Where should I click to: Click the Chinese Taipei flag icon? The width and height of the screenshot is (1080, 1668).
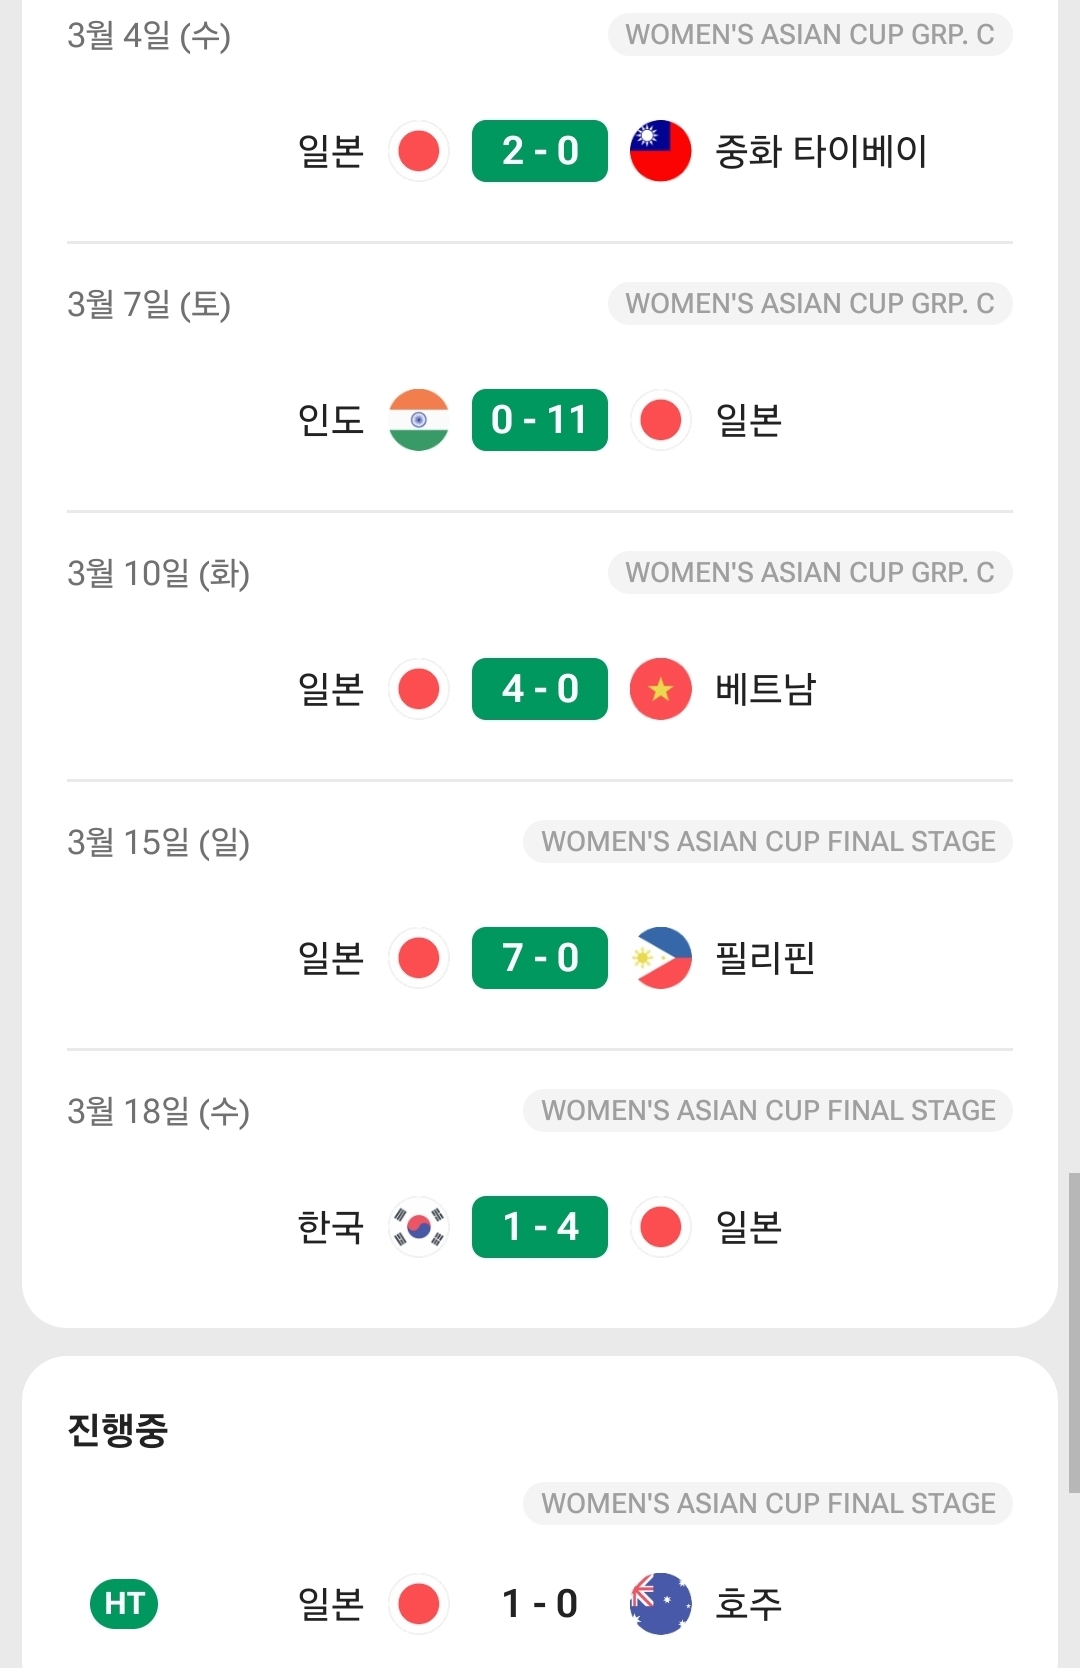[x=660, y=151]
